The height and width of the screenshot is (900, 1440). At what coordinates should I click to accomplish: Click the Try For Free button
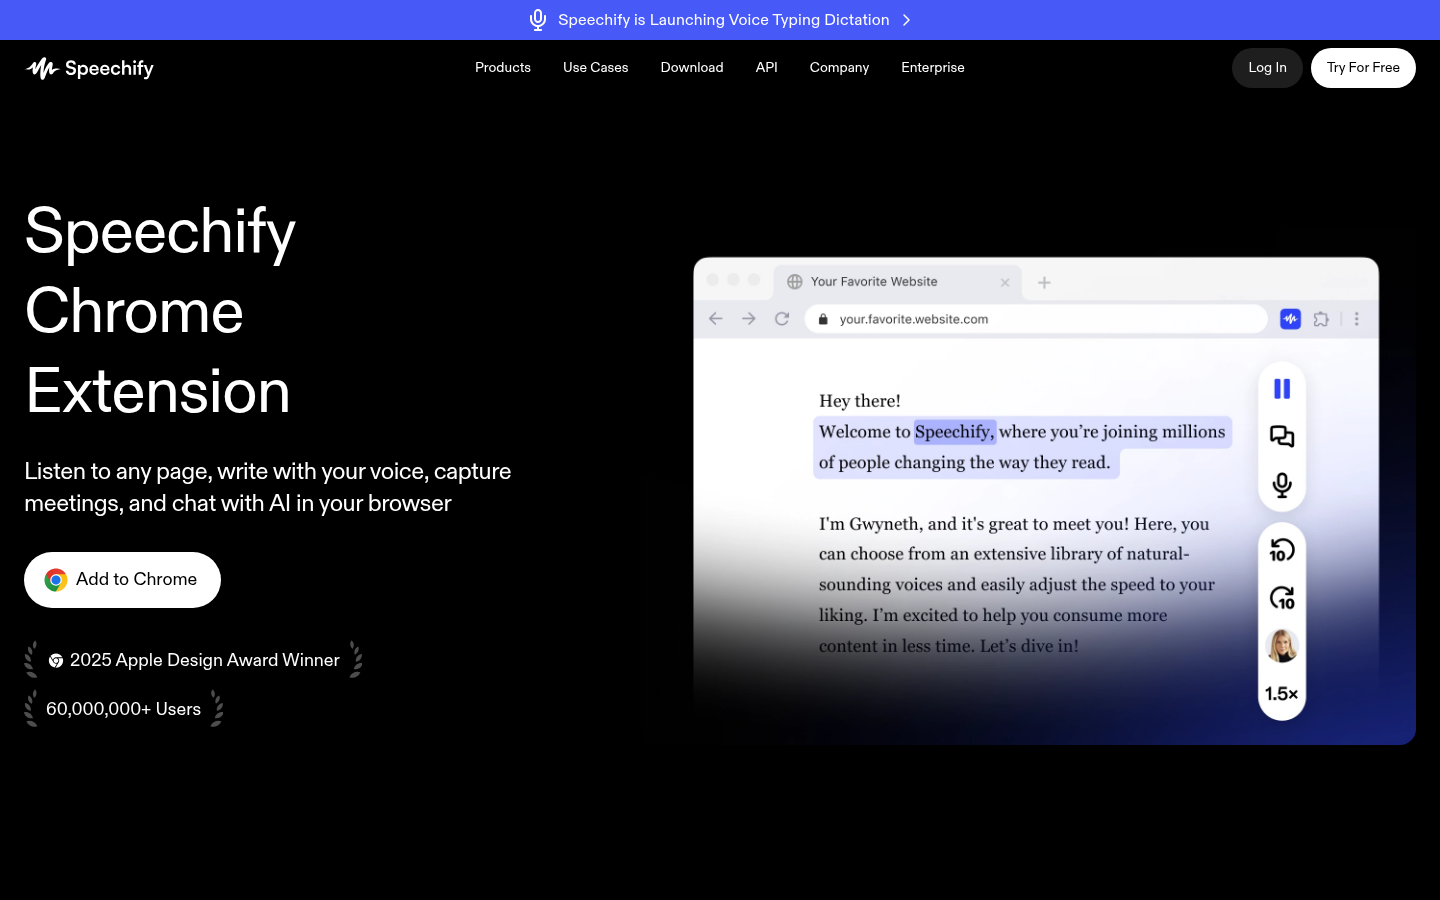click(1363, 68)
